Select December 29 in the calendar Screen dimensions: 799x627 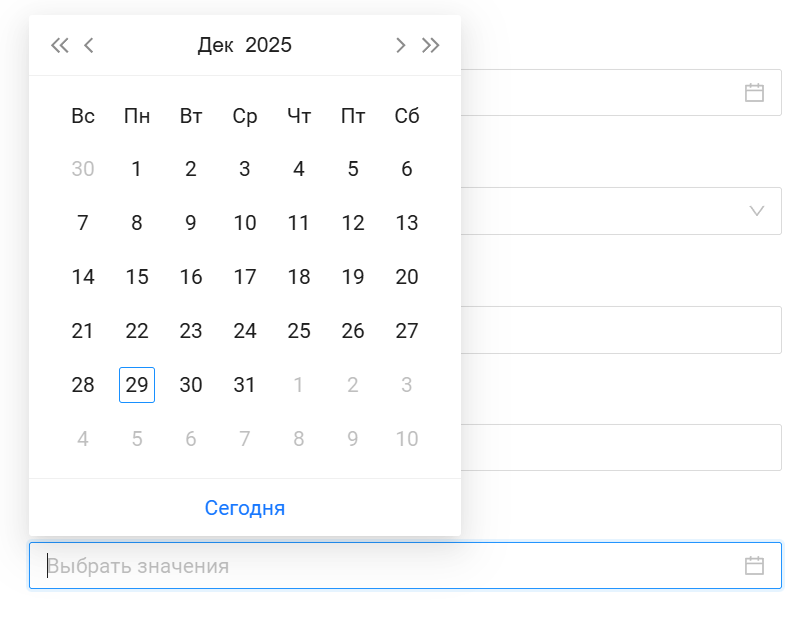point(137,385)
